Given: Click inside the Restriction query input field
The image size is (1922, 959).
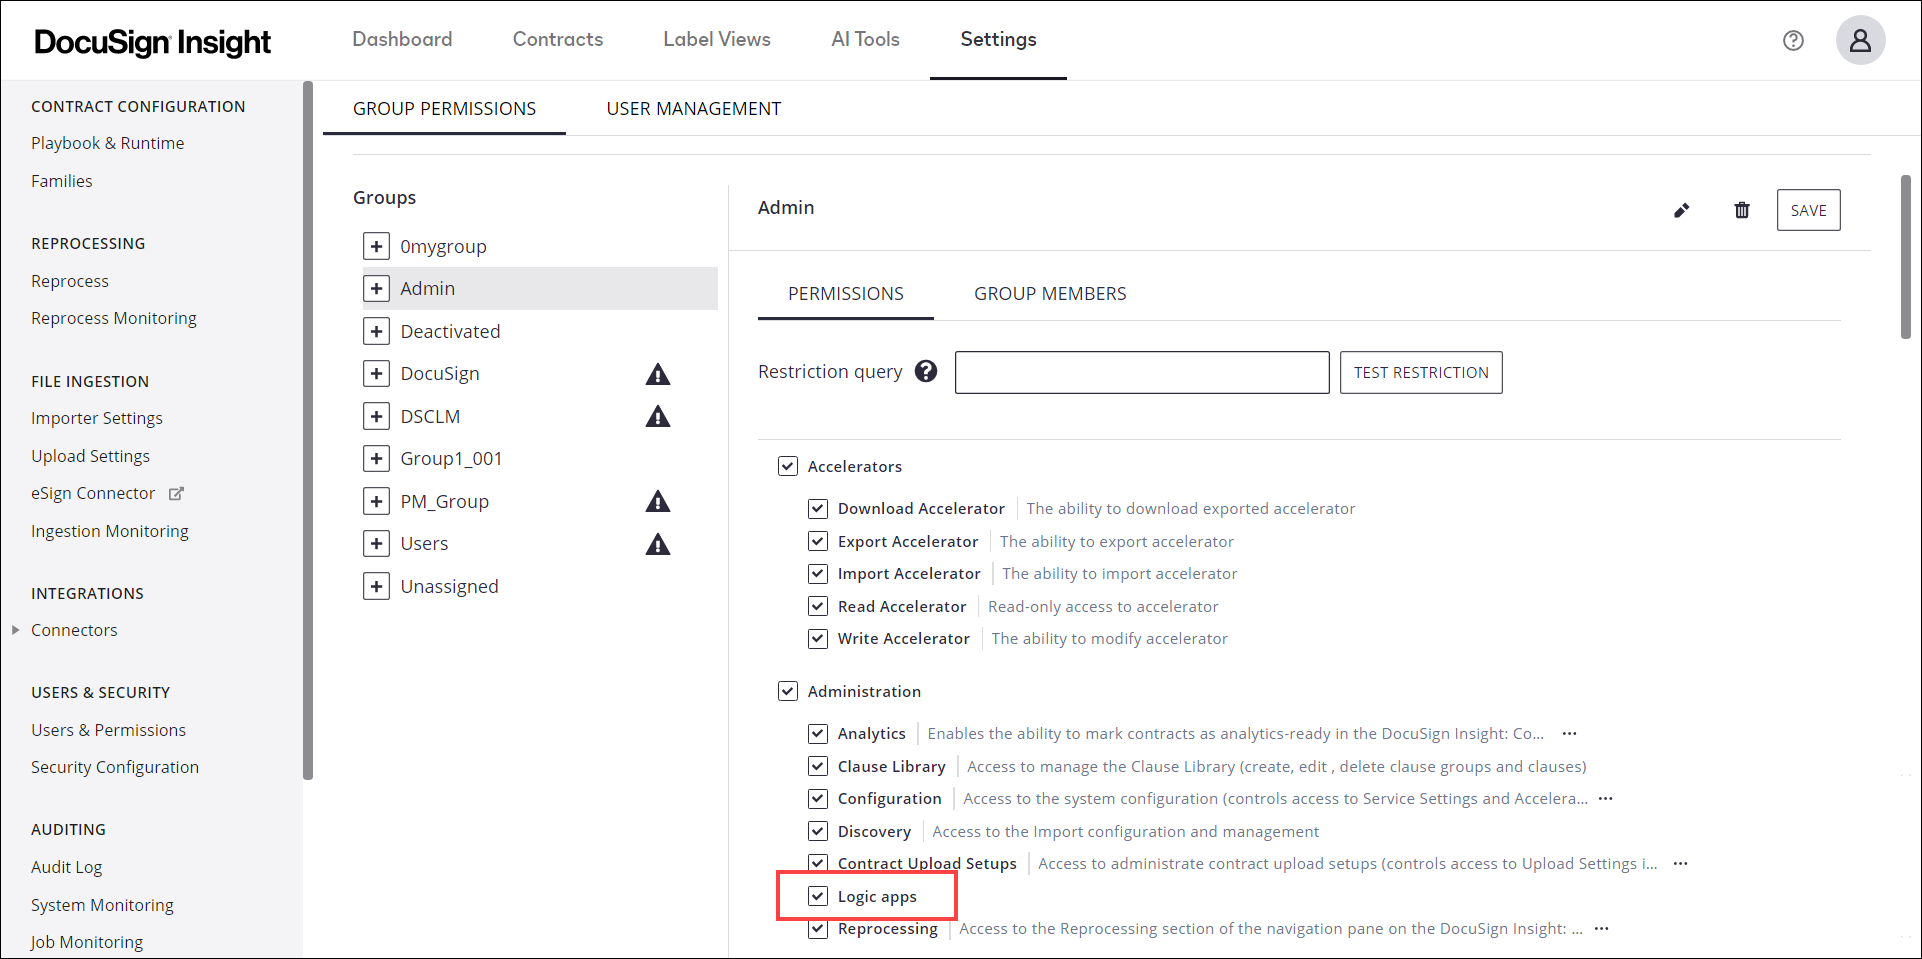Looking at the screenshot, I should [1141, 371].
